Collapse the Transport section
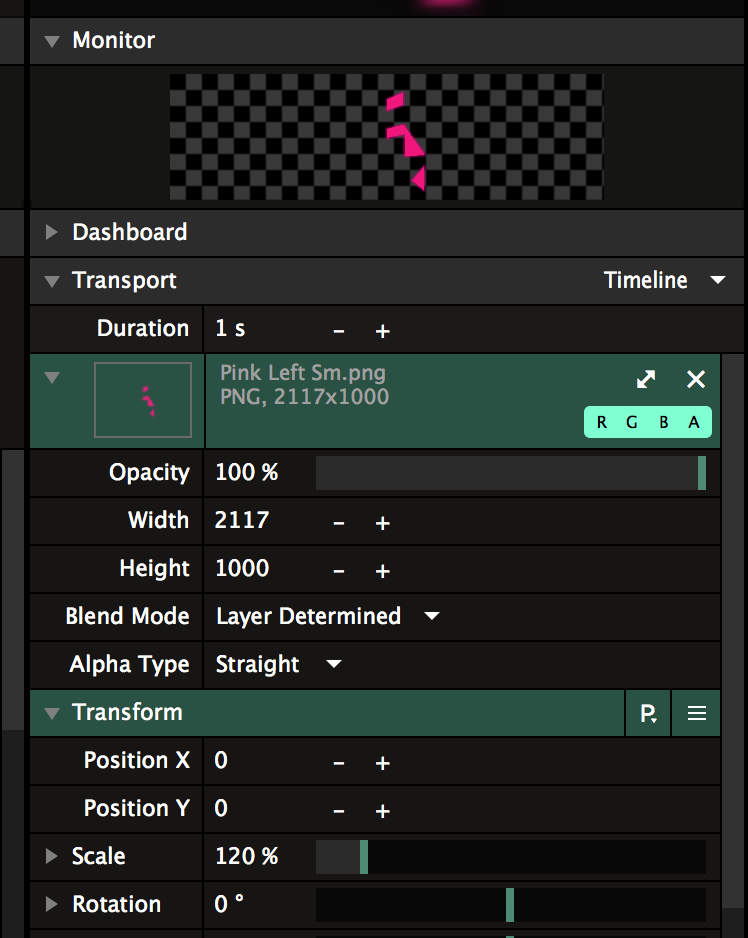This screenshot has height=938, width=748. [51, 281]
